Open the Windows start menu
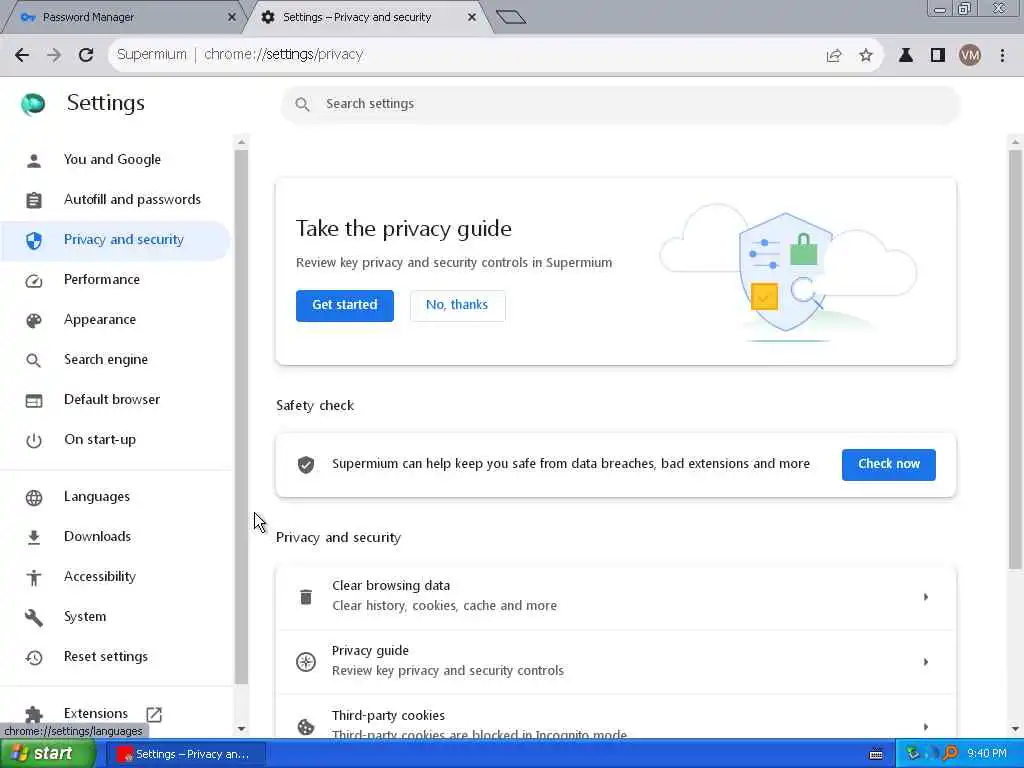 [46, 754]
